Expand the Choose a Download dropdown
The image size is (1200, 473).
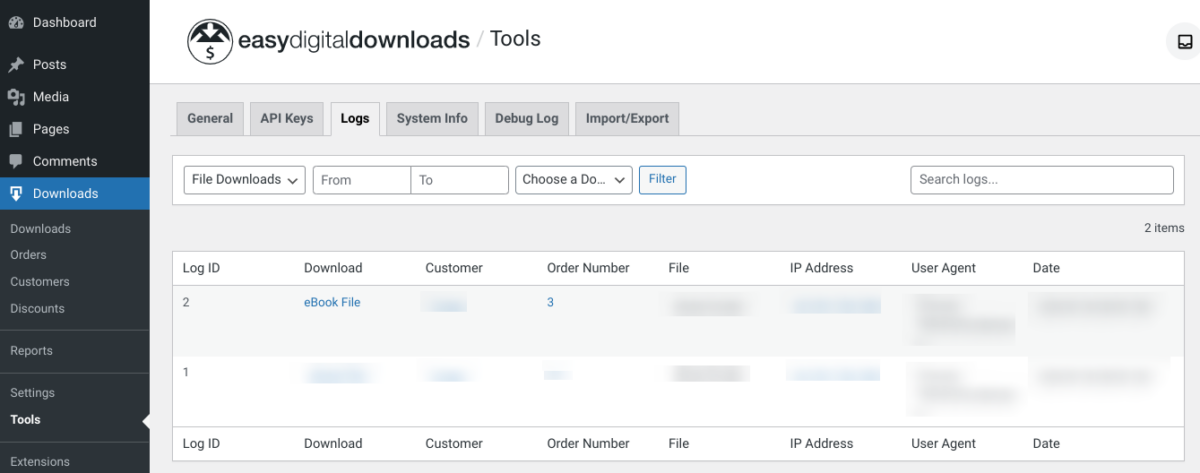tap(574, 180)
